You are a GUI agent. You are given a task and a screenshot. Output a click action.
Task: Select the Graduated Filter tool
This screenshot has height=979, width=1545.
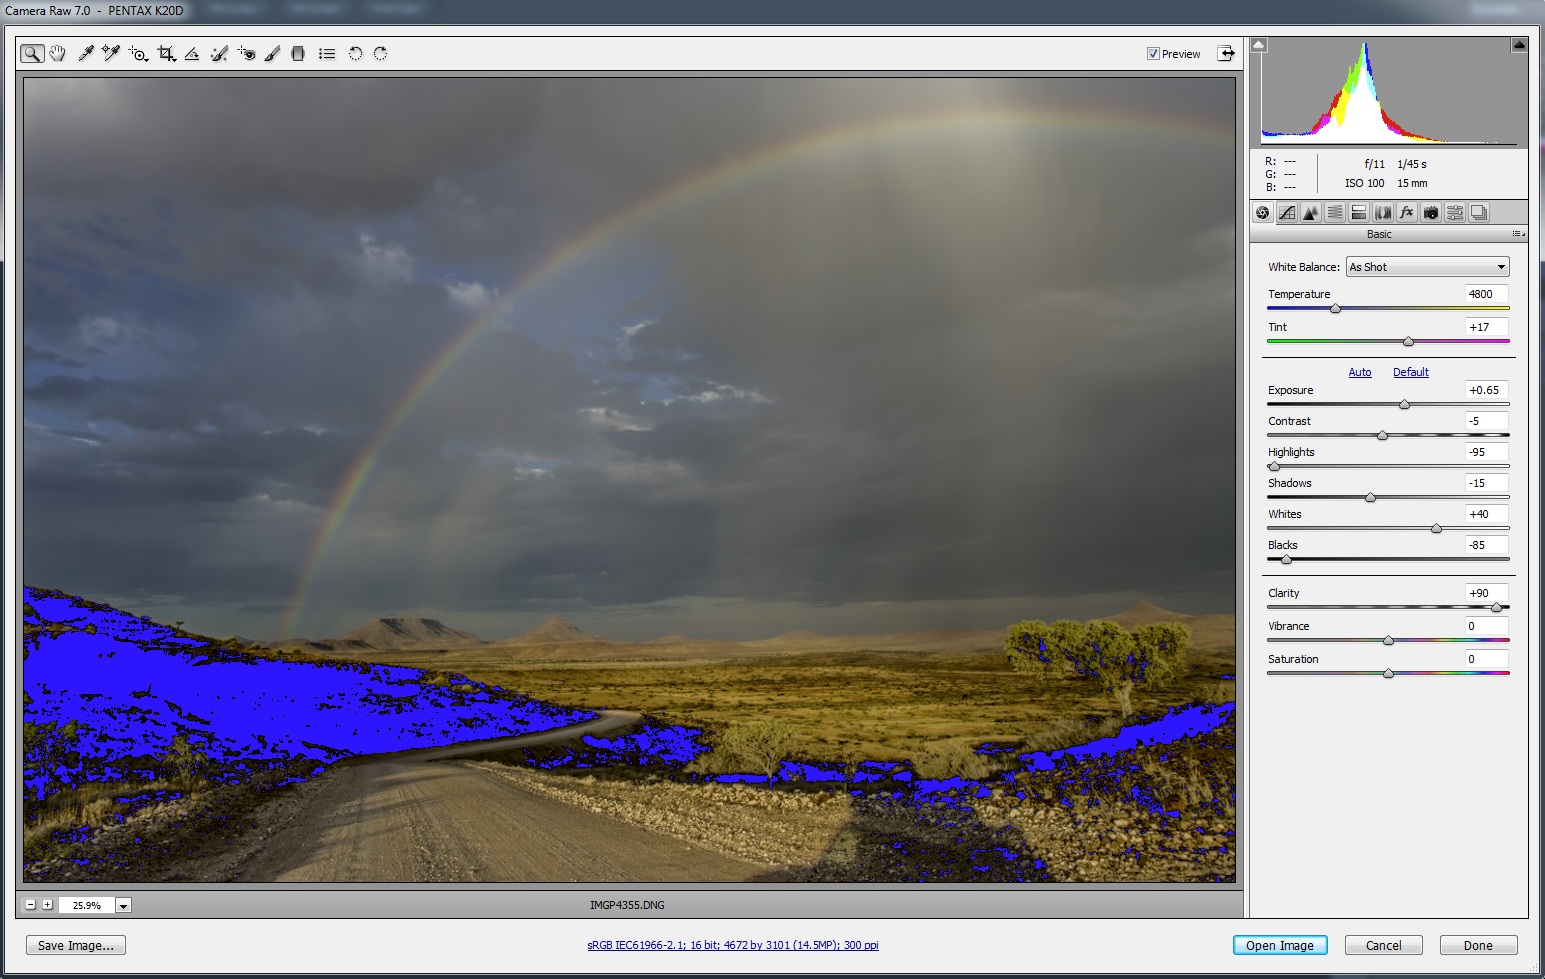click(x=298, y=54)
